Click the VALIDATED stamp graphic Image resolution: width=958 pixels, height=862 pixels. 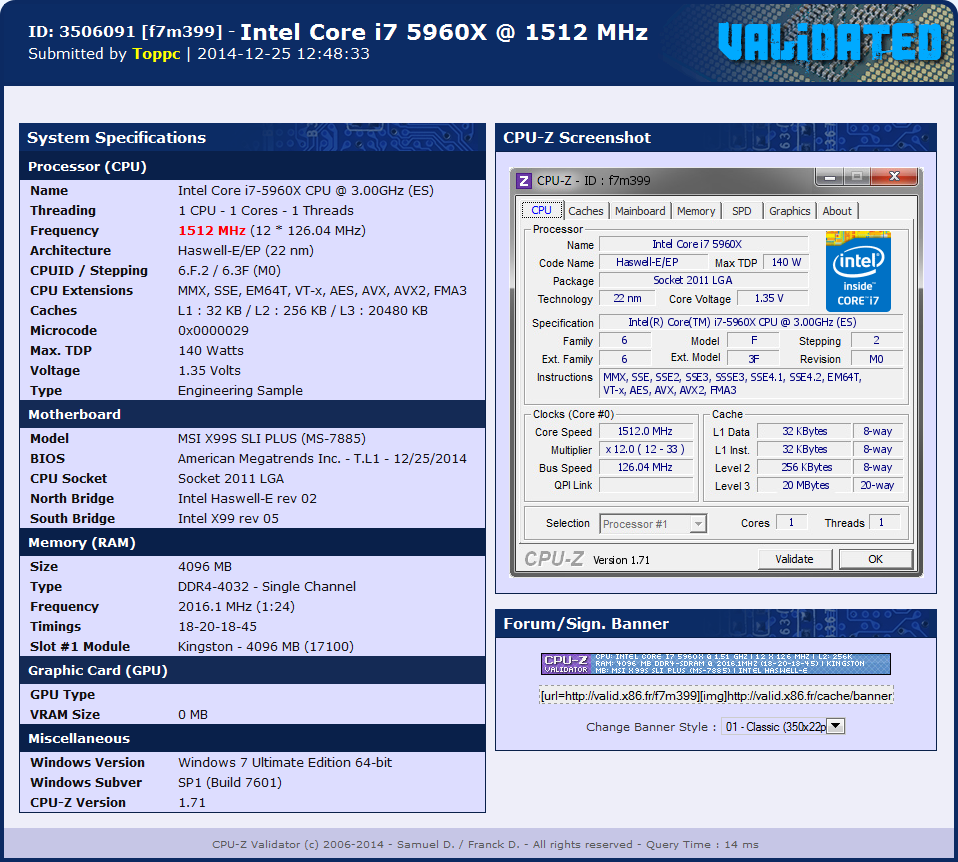pyautogui.click(x=830, y=43)
